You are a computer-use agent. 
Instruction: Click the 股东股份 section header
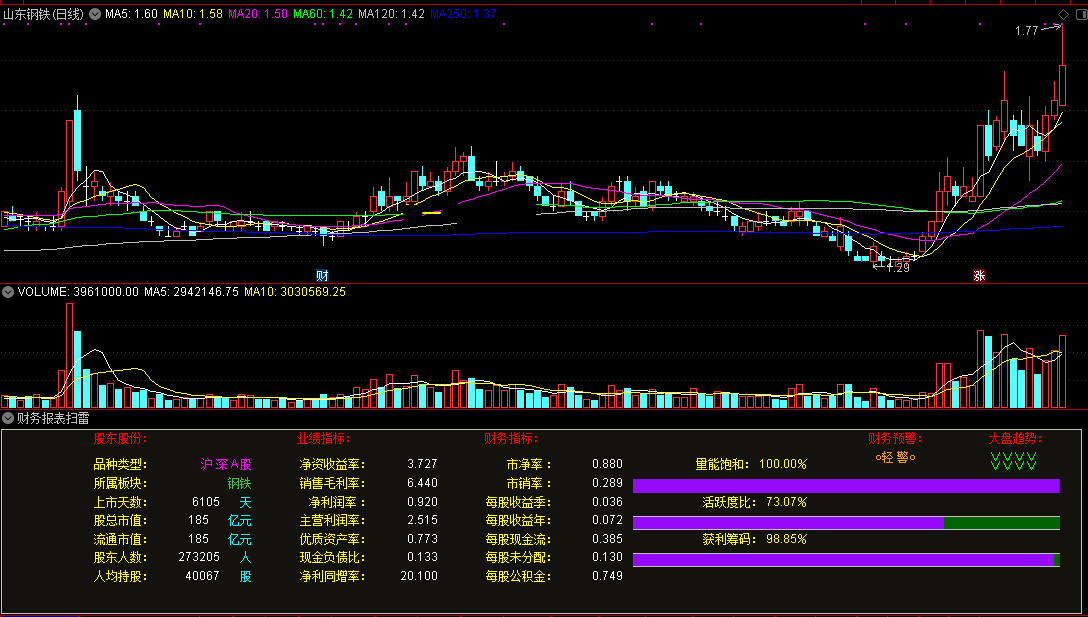click(x=121, y=439)
